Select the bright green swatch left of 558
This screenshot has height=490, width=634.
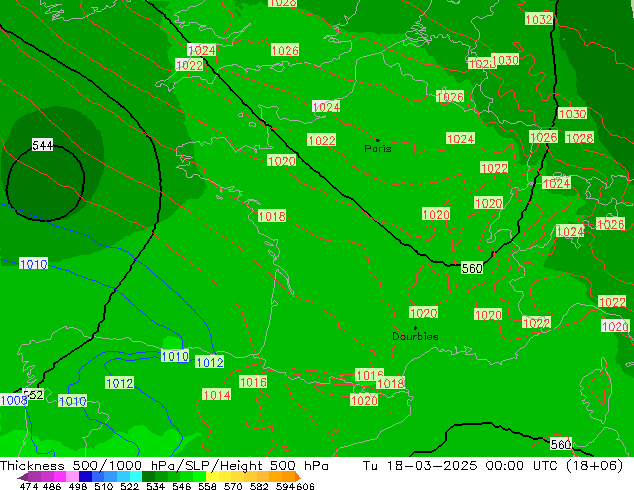pyautogui.click(x=199, y=477)
